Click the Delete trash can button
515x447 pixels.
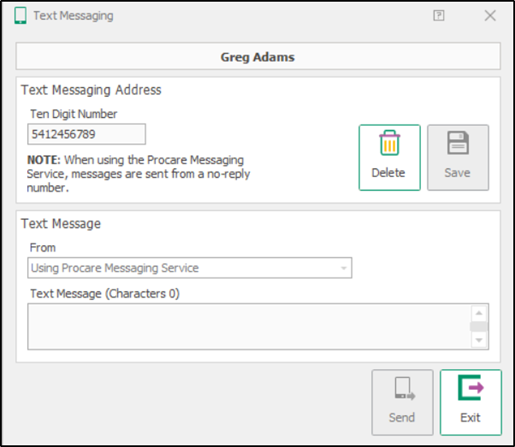point(389,158)
